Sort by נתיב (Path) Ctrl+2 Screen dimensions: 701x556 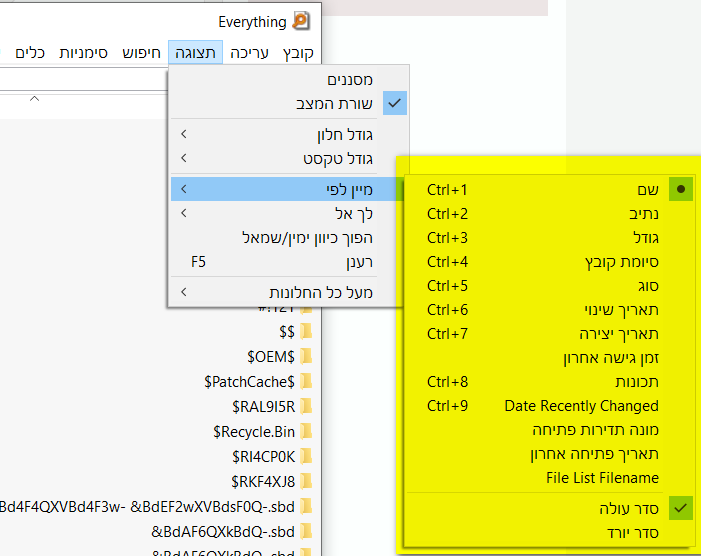(549, 214)
